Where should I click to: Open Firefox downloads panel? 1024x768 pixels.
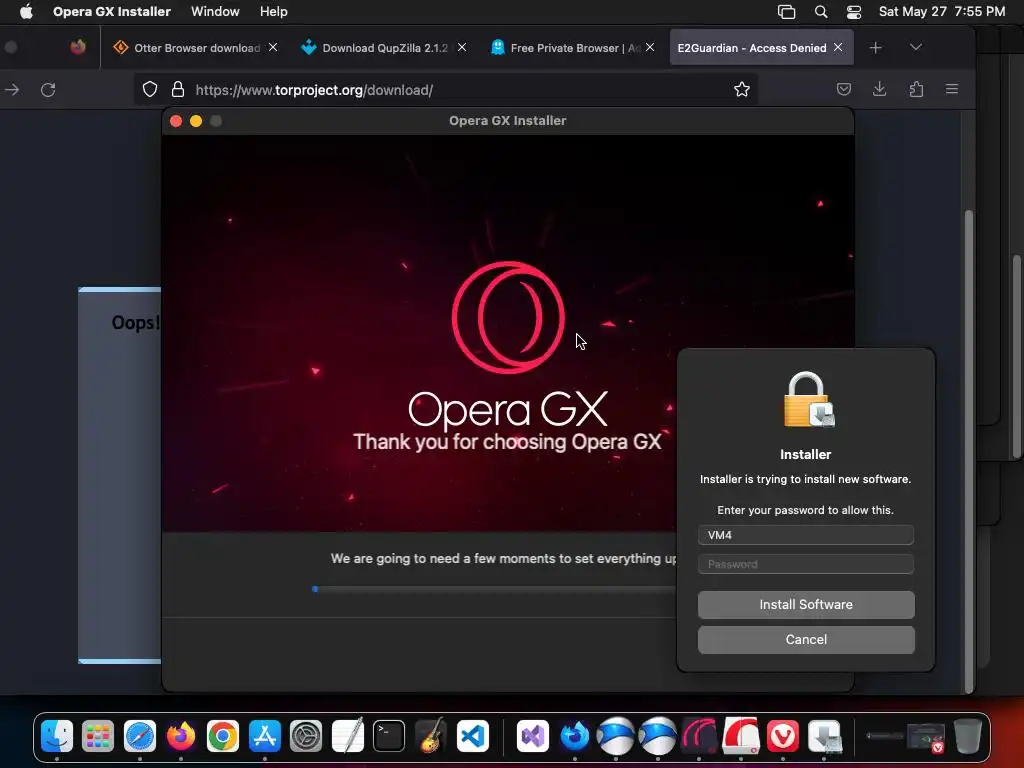pyautogui.click(x=880, y=89)
